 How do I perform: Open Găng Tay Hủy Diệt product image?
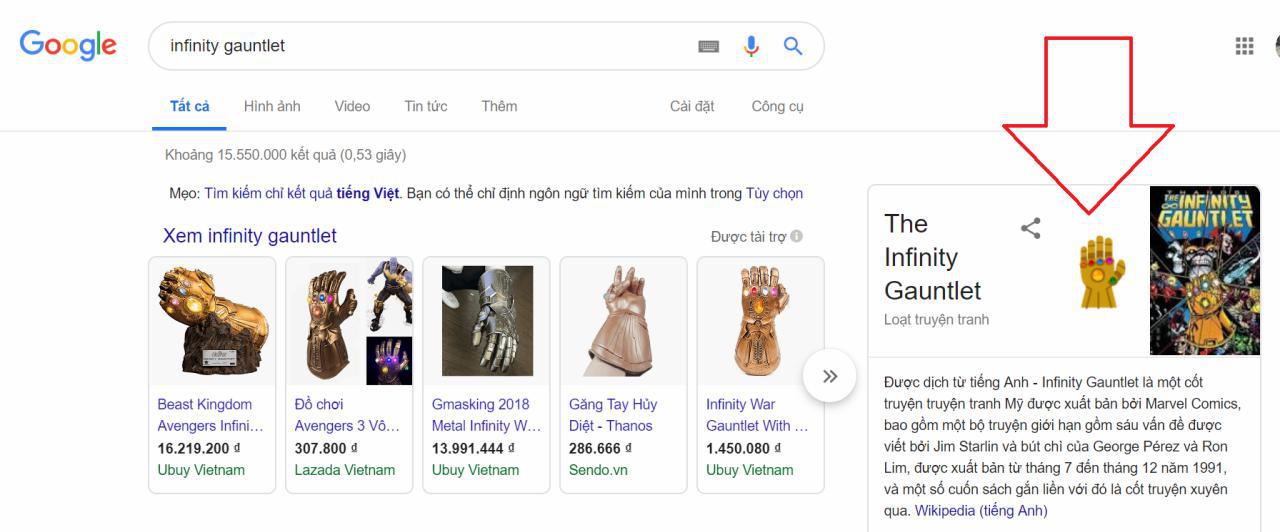[x=624, y=321]
